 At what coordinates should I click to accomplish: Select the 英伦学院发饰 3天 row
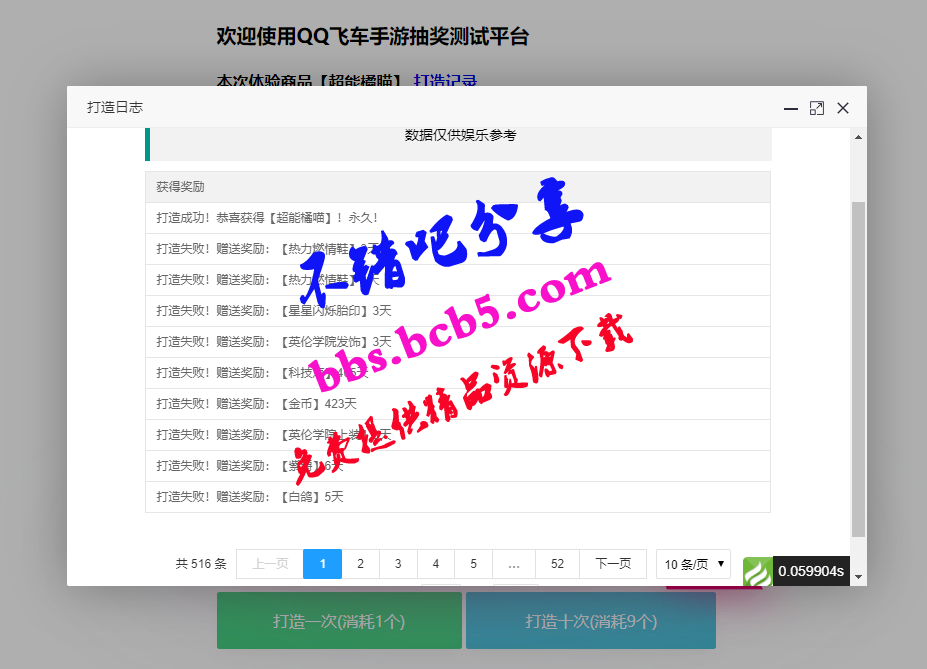click(458, 342)
